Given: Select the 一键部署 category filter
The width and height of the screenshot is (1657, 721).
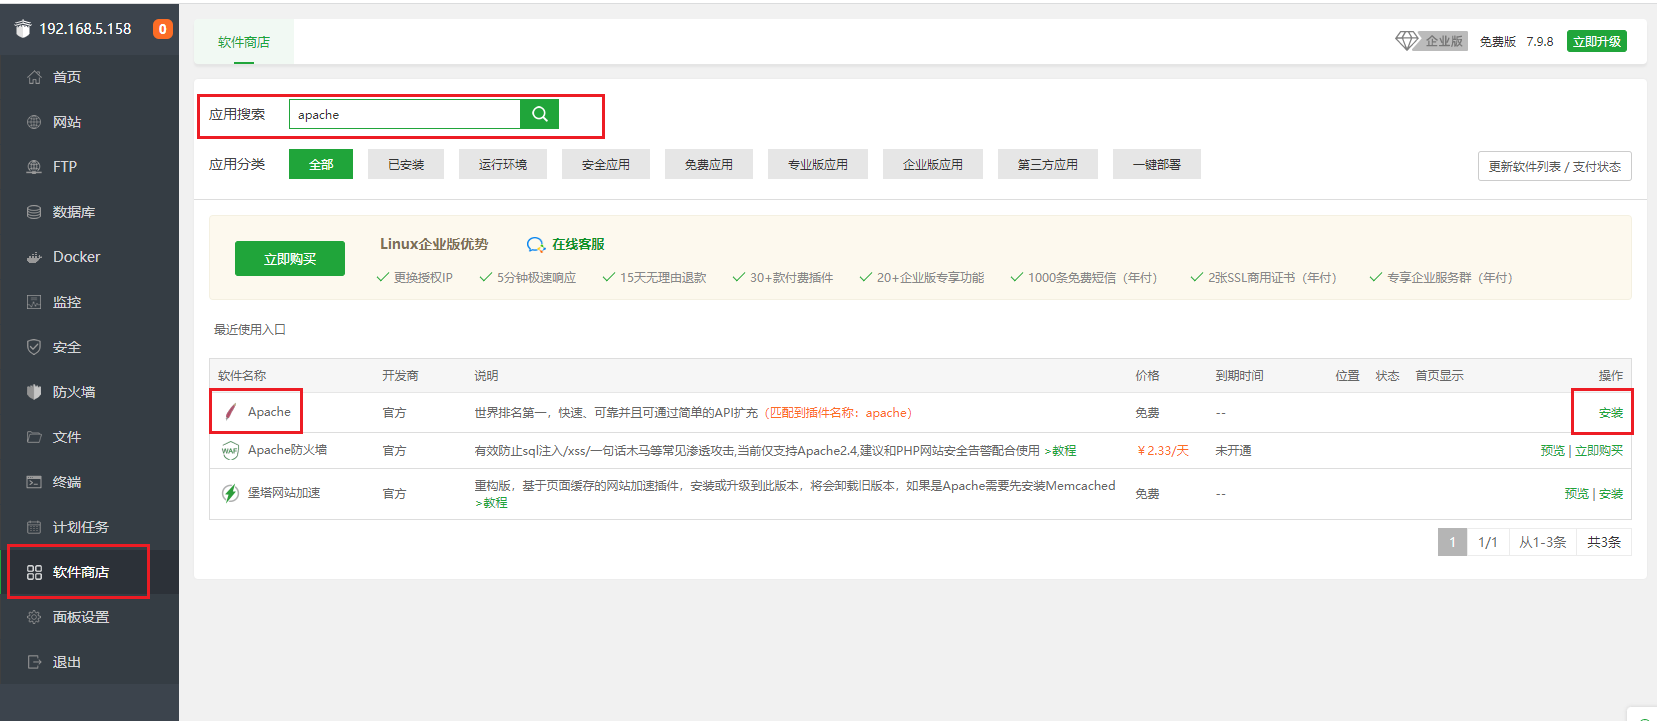Looking at the screenshot, I should [1157, 164].
